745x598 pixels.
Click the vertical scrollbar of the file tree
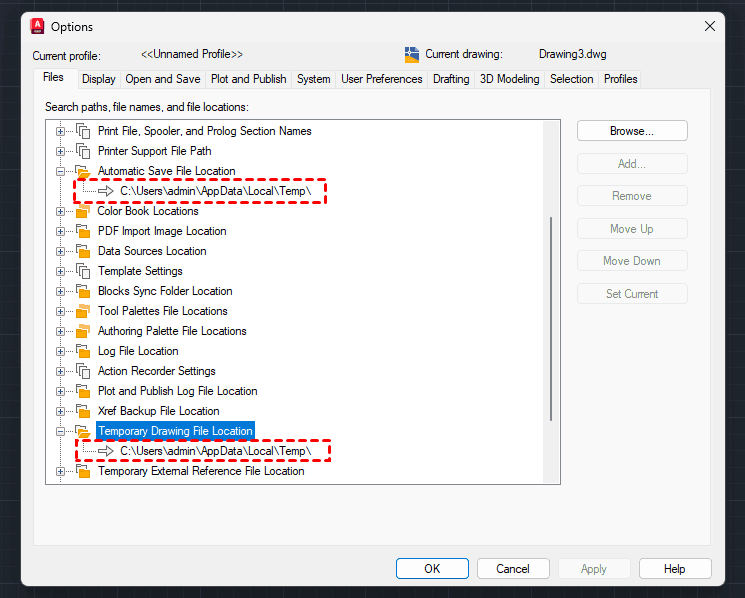point(551,320)
